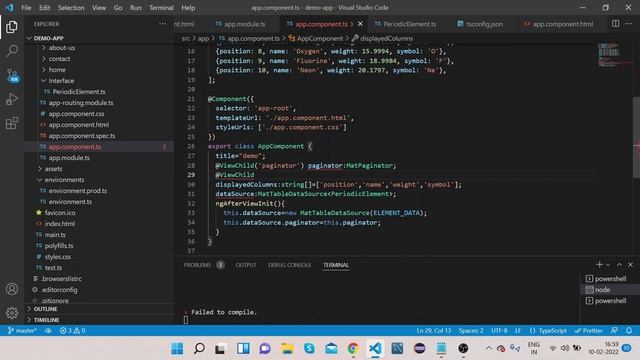Open favicon.ico in explorer
640x360 pixels.
coord(60,213)
